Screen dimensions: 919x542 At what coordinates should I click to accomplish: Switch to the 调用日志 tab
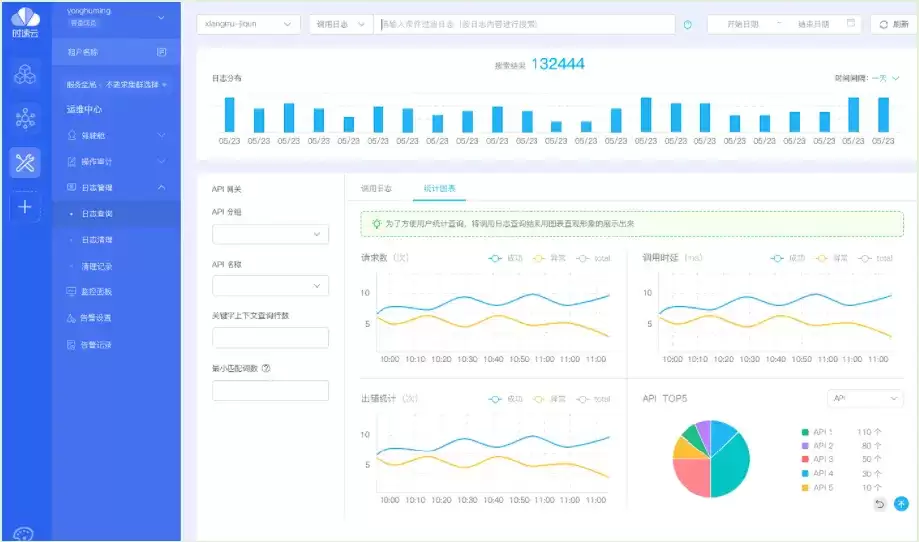pyautogui.click(x=376, y=188)
